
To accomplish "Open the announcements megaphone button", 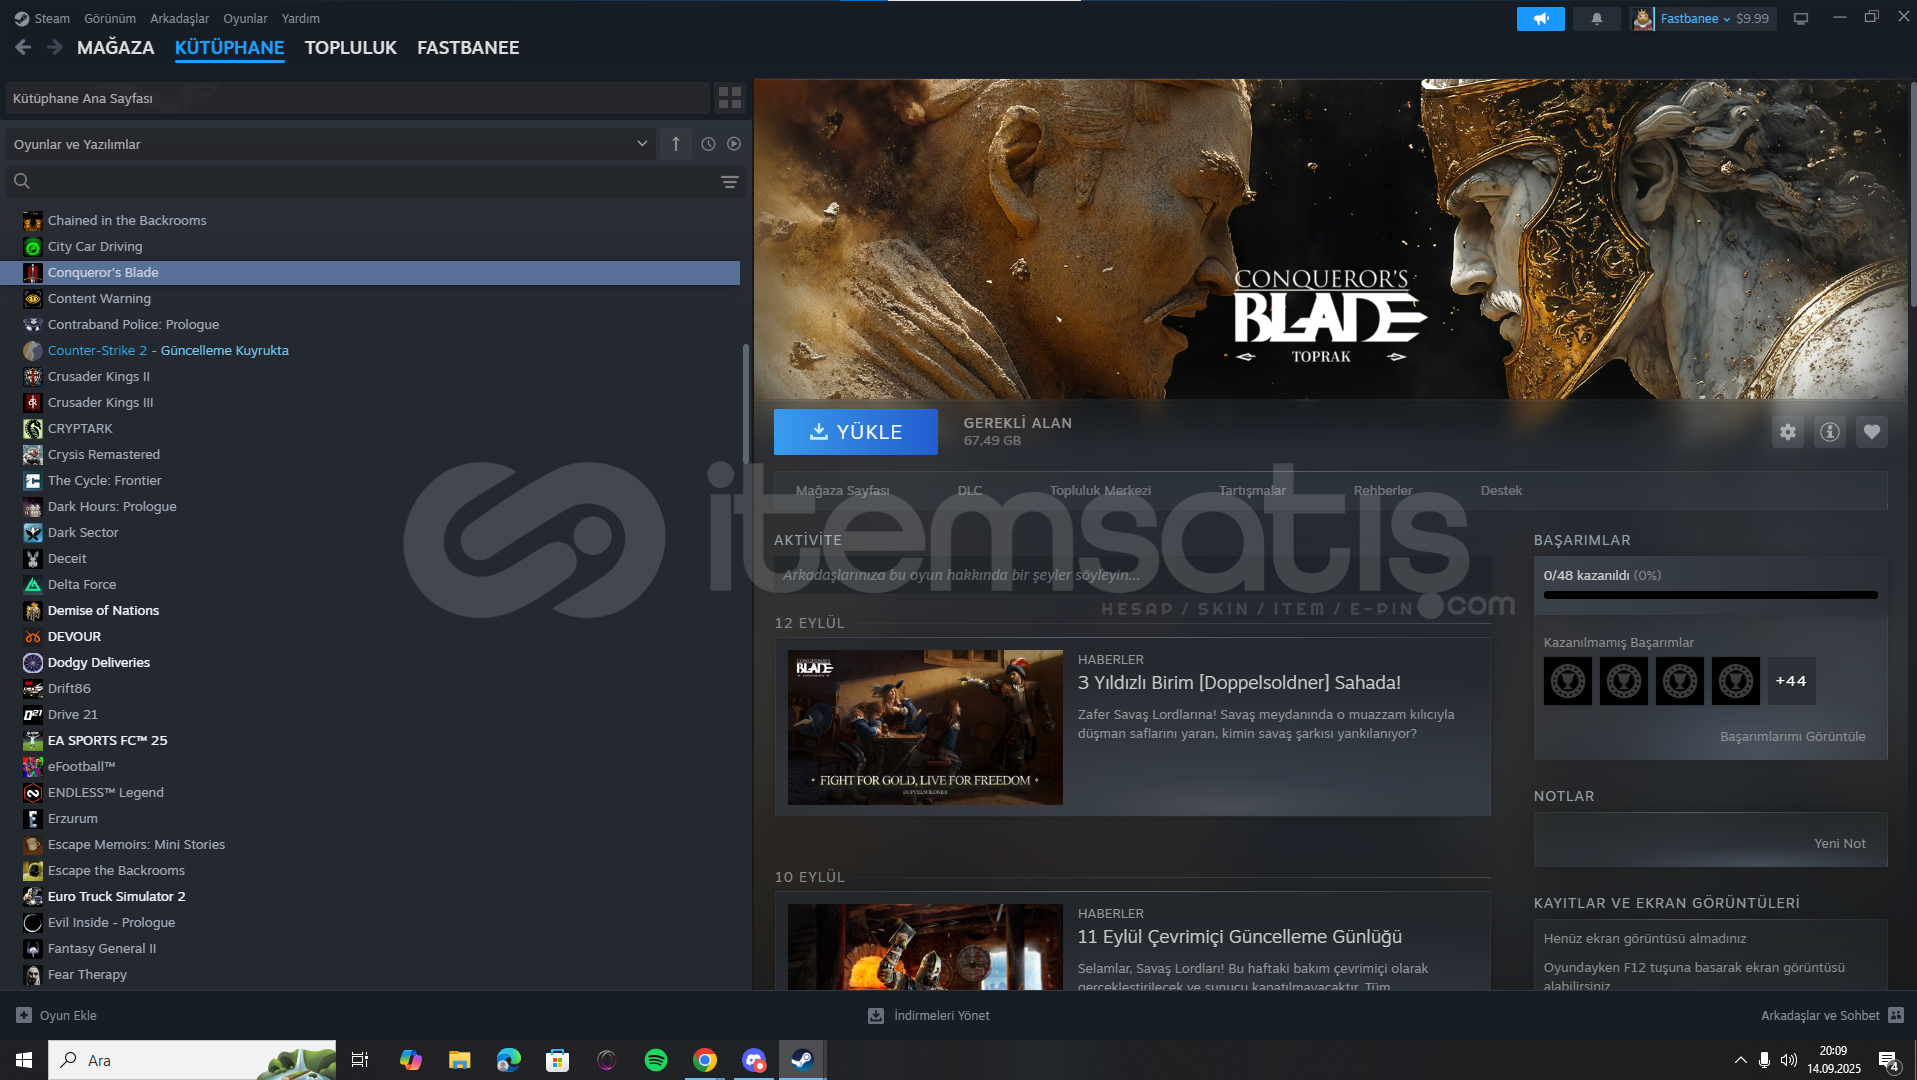I will click(x=1540, y=19).
